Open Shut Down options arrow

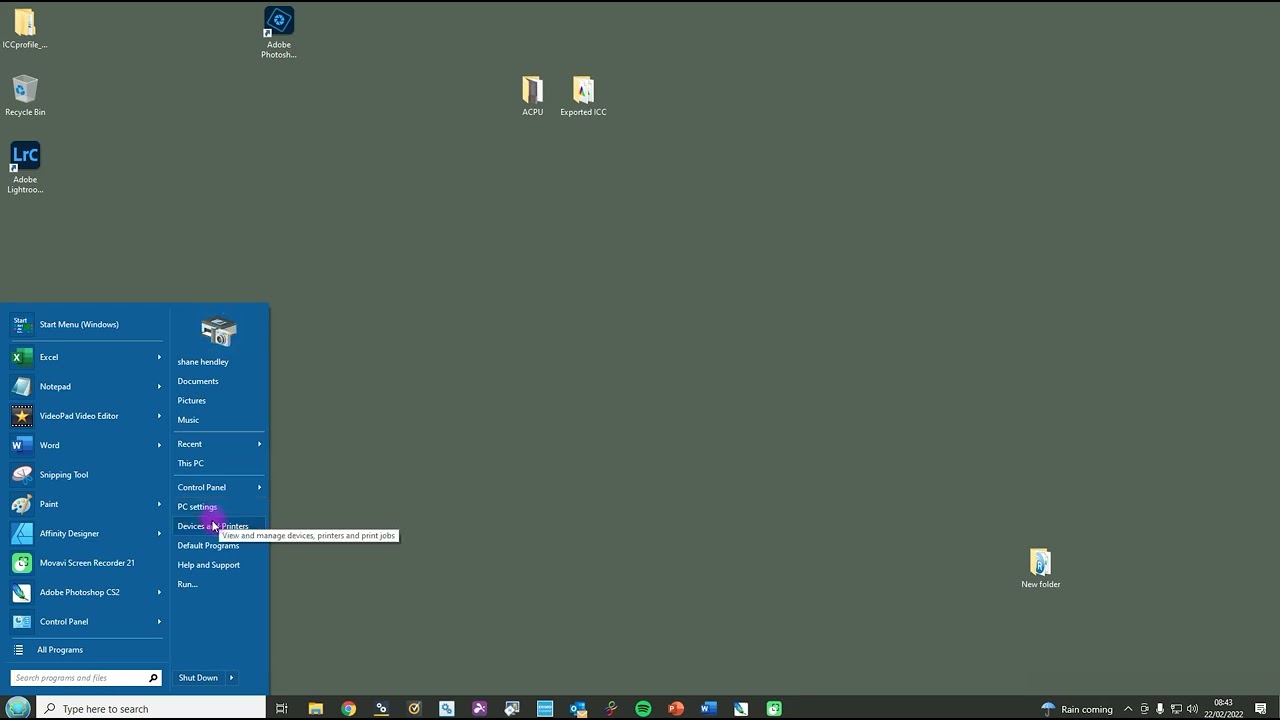coord(231,678)
